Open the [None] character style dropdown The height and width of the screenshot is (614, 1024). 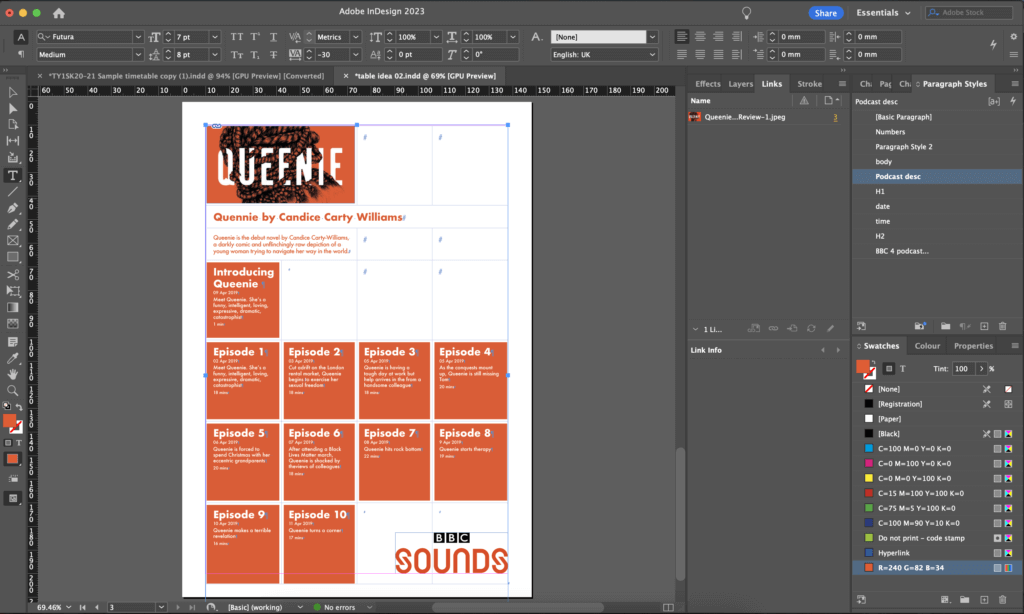click(652, 37)
